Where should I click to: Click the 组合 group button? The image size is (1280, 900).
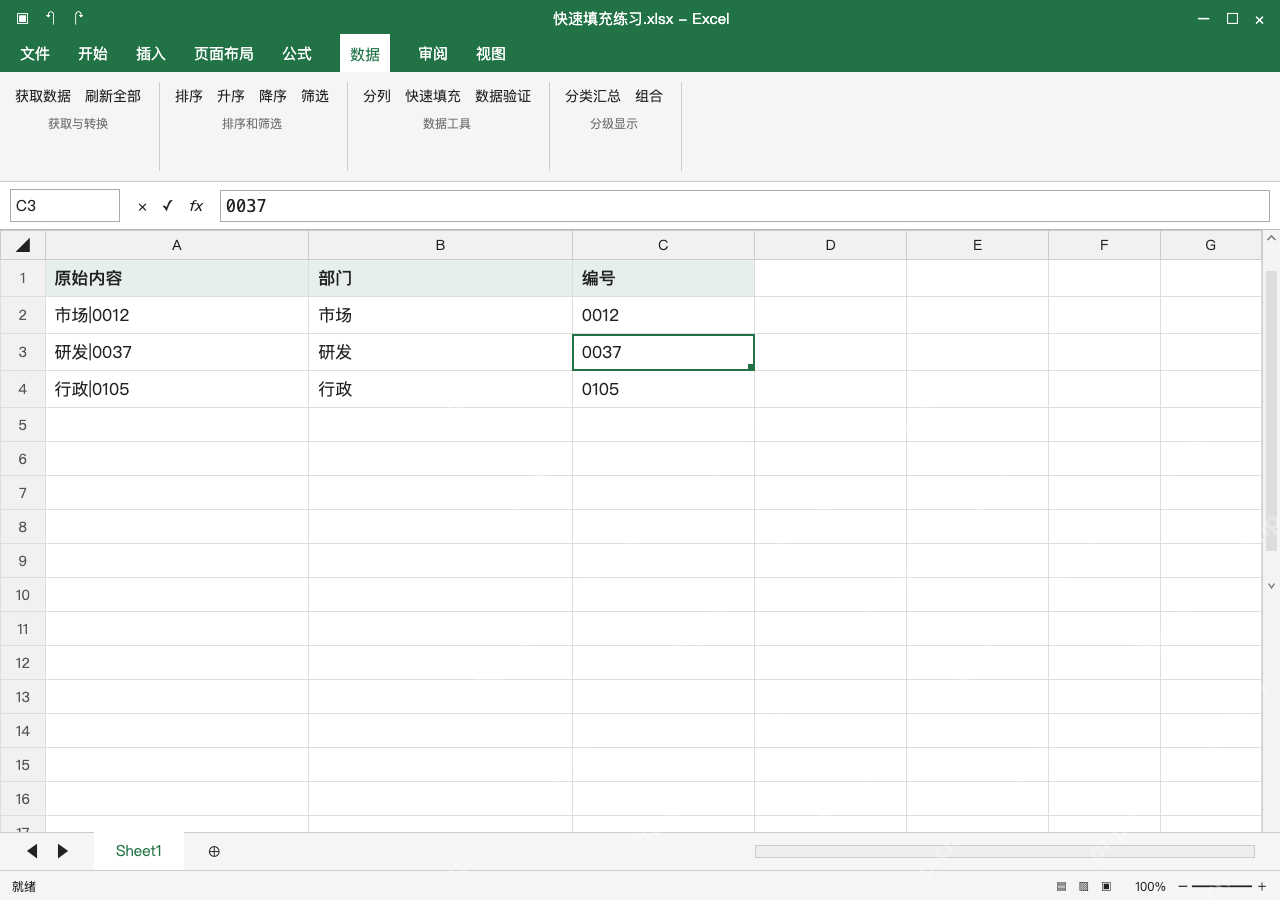649,96
